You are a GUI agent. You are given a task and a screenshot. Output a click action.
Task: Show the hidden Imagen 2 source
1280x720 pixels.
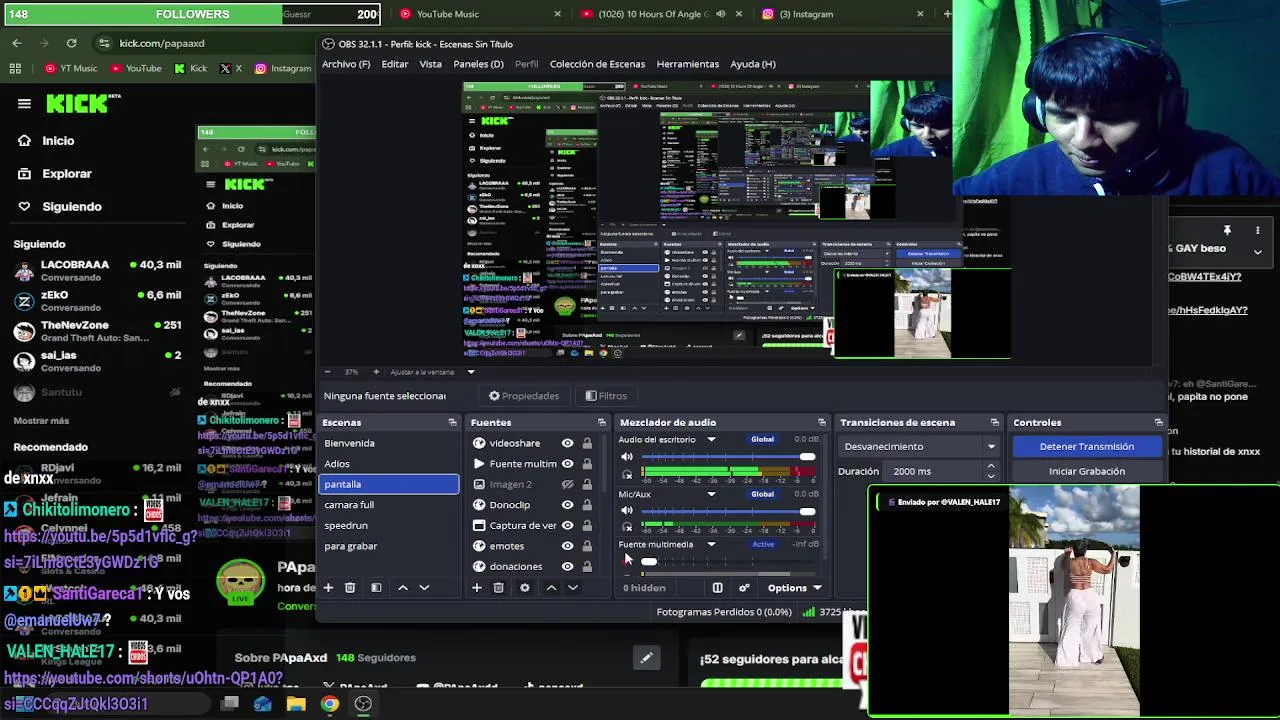(x=567, y=484)
